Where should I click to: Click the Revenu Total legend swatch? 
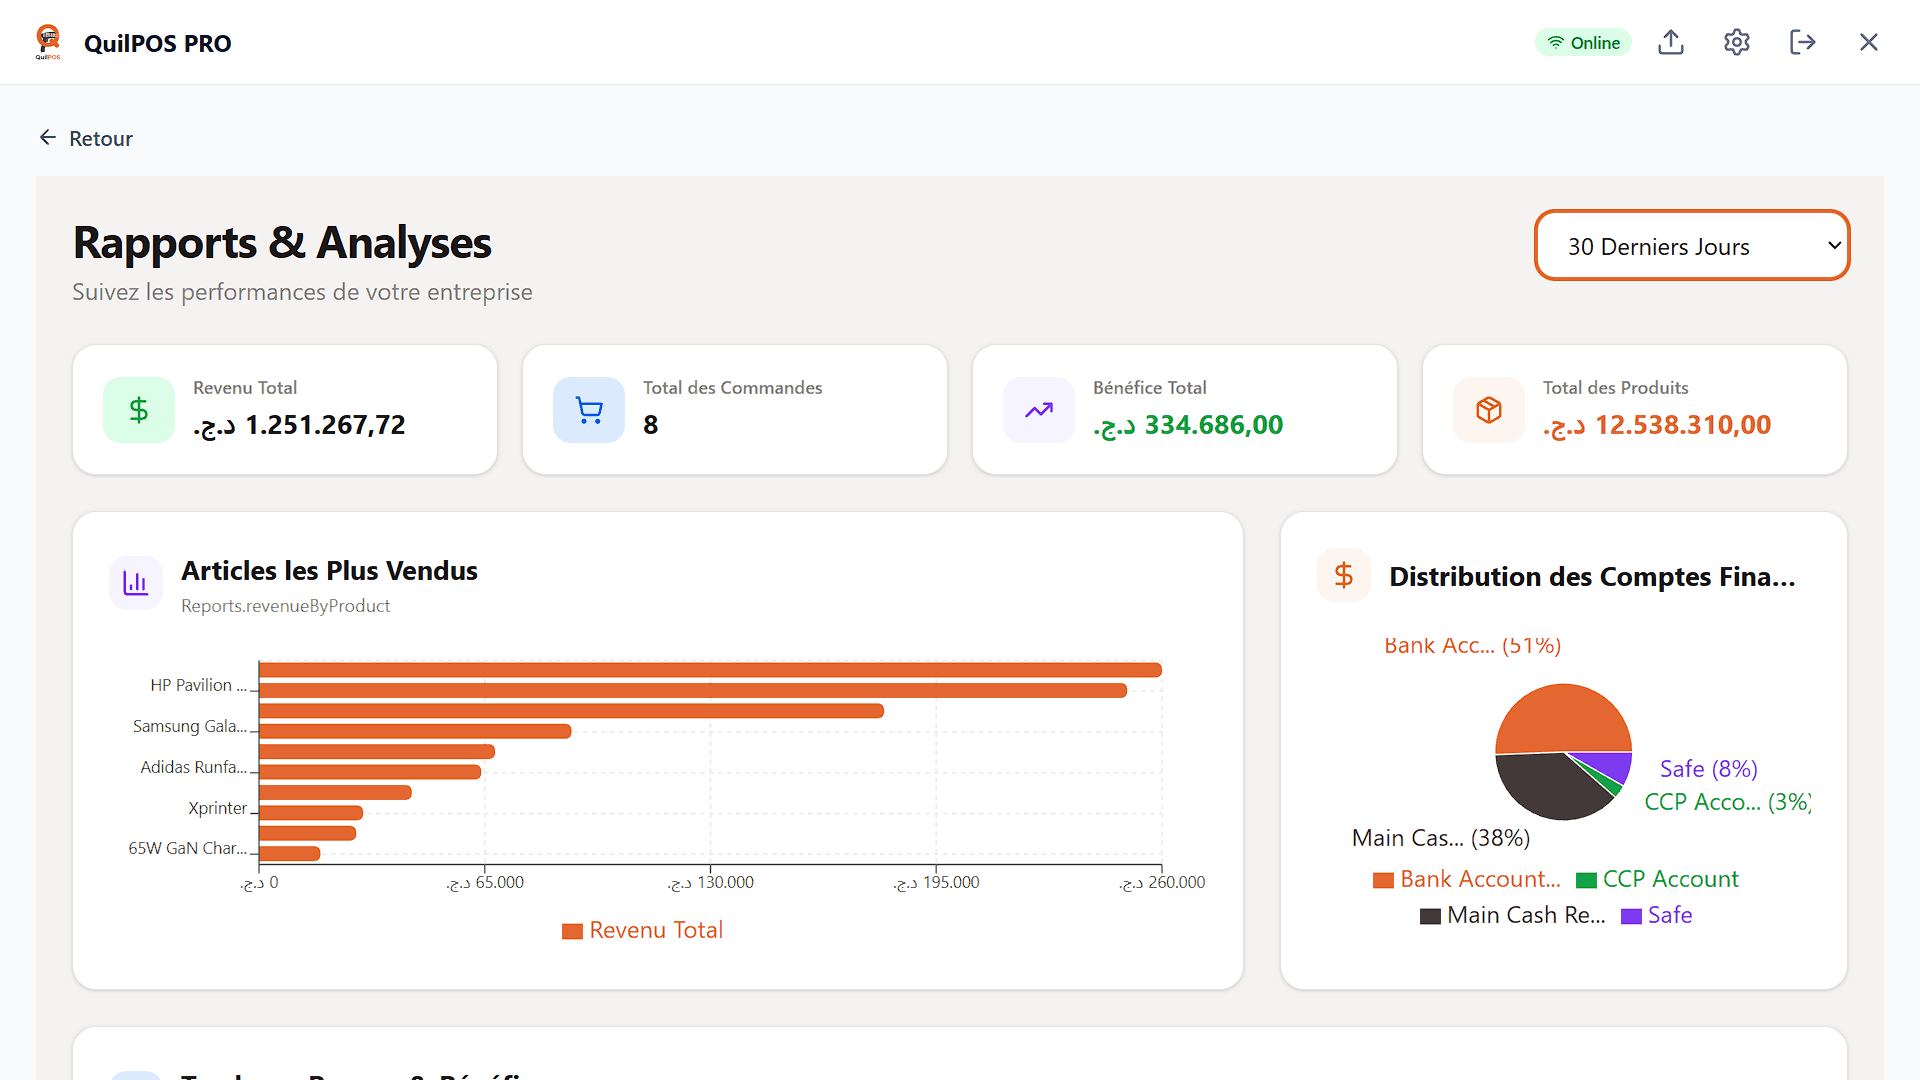tap(572, 931)
